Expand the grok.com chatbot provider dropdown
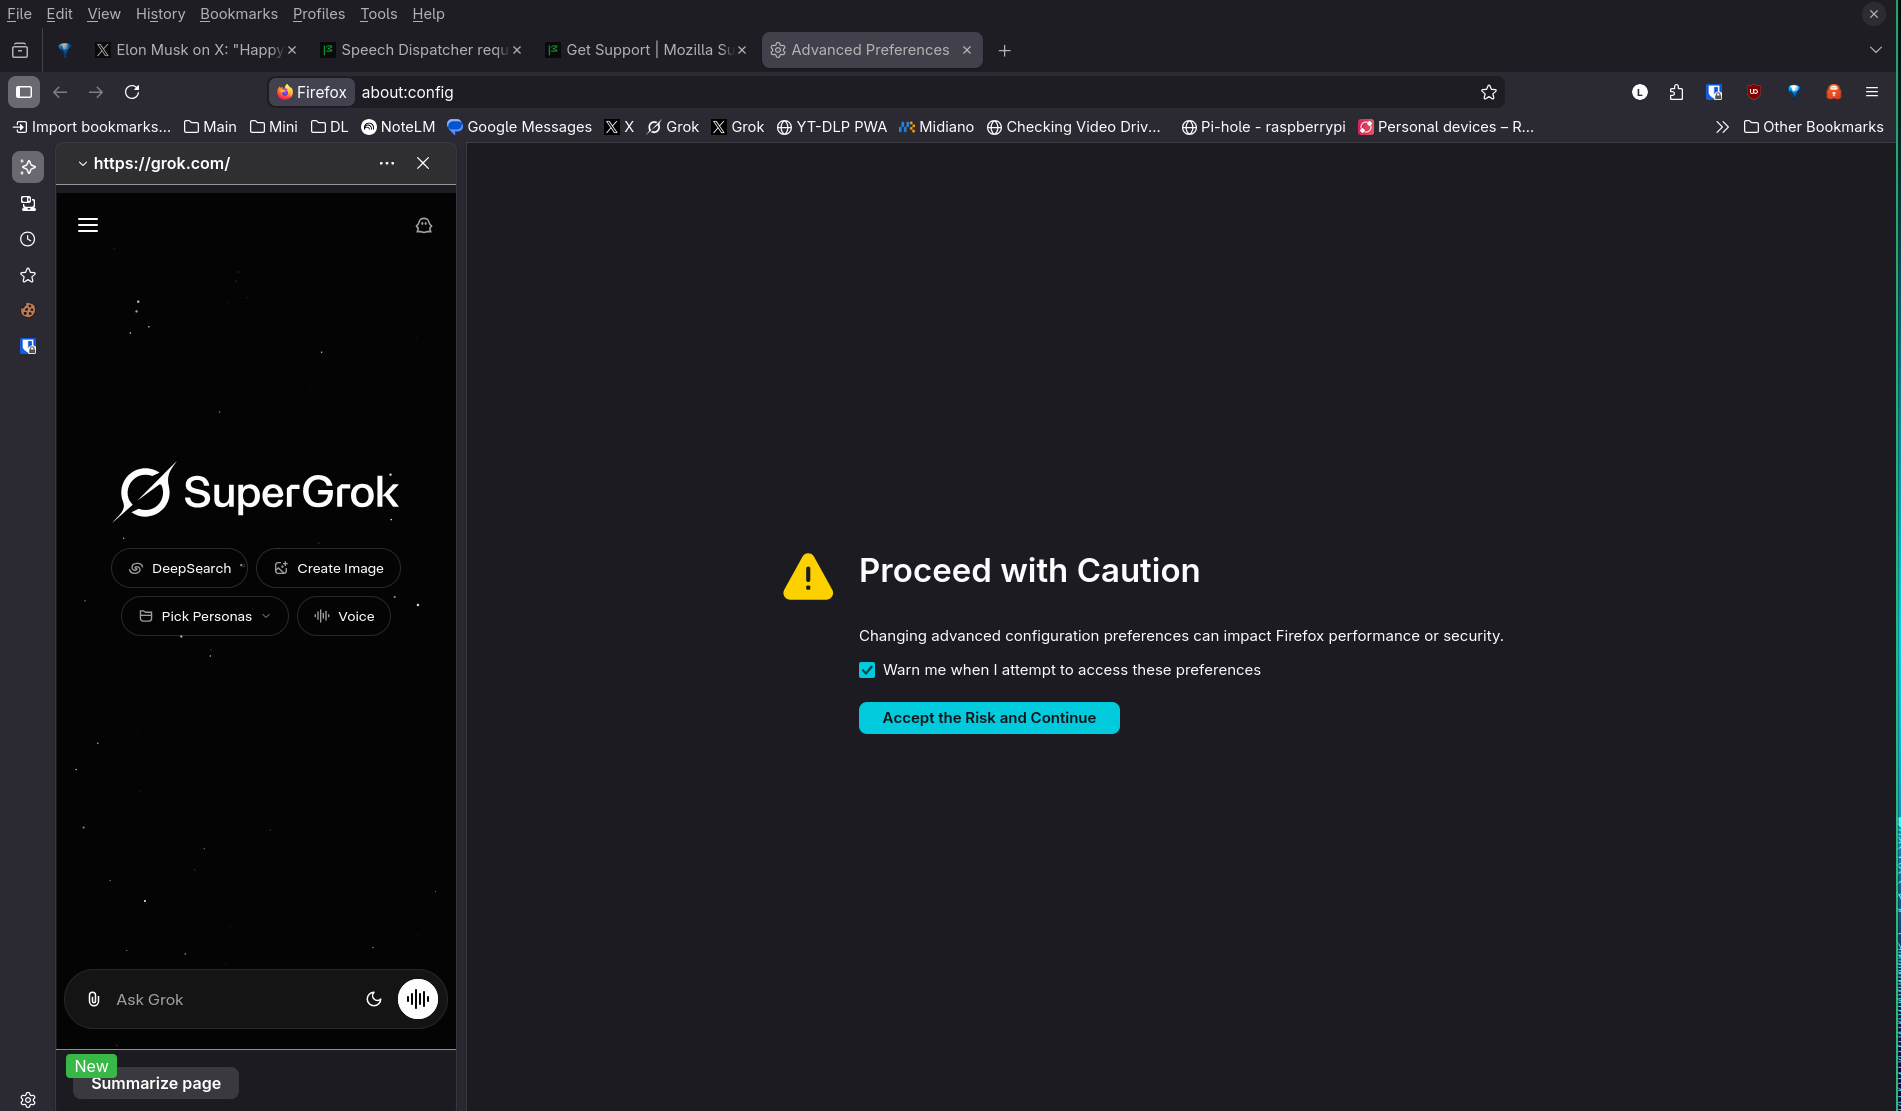This screenshot has width=1901, height=1111. tap(154, 163)
